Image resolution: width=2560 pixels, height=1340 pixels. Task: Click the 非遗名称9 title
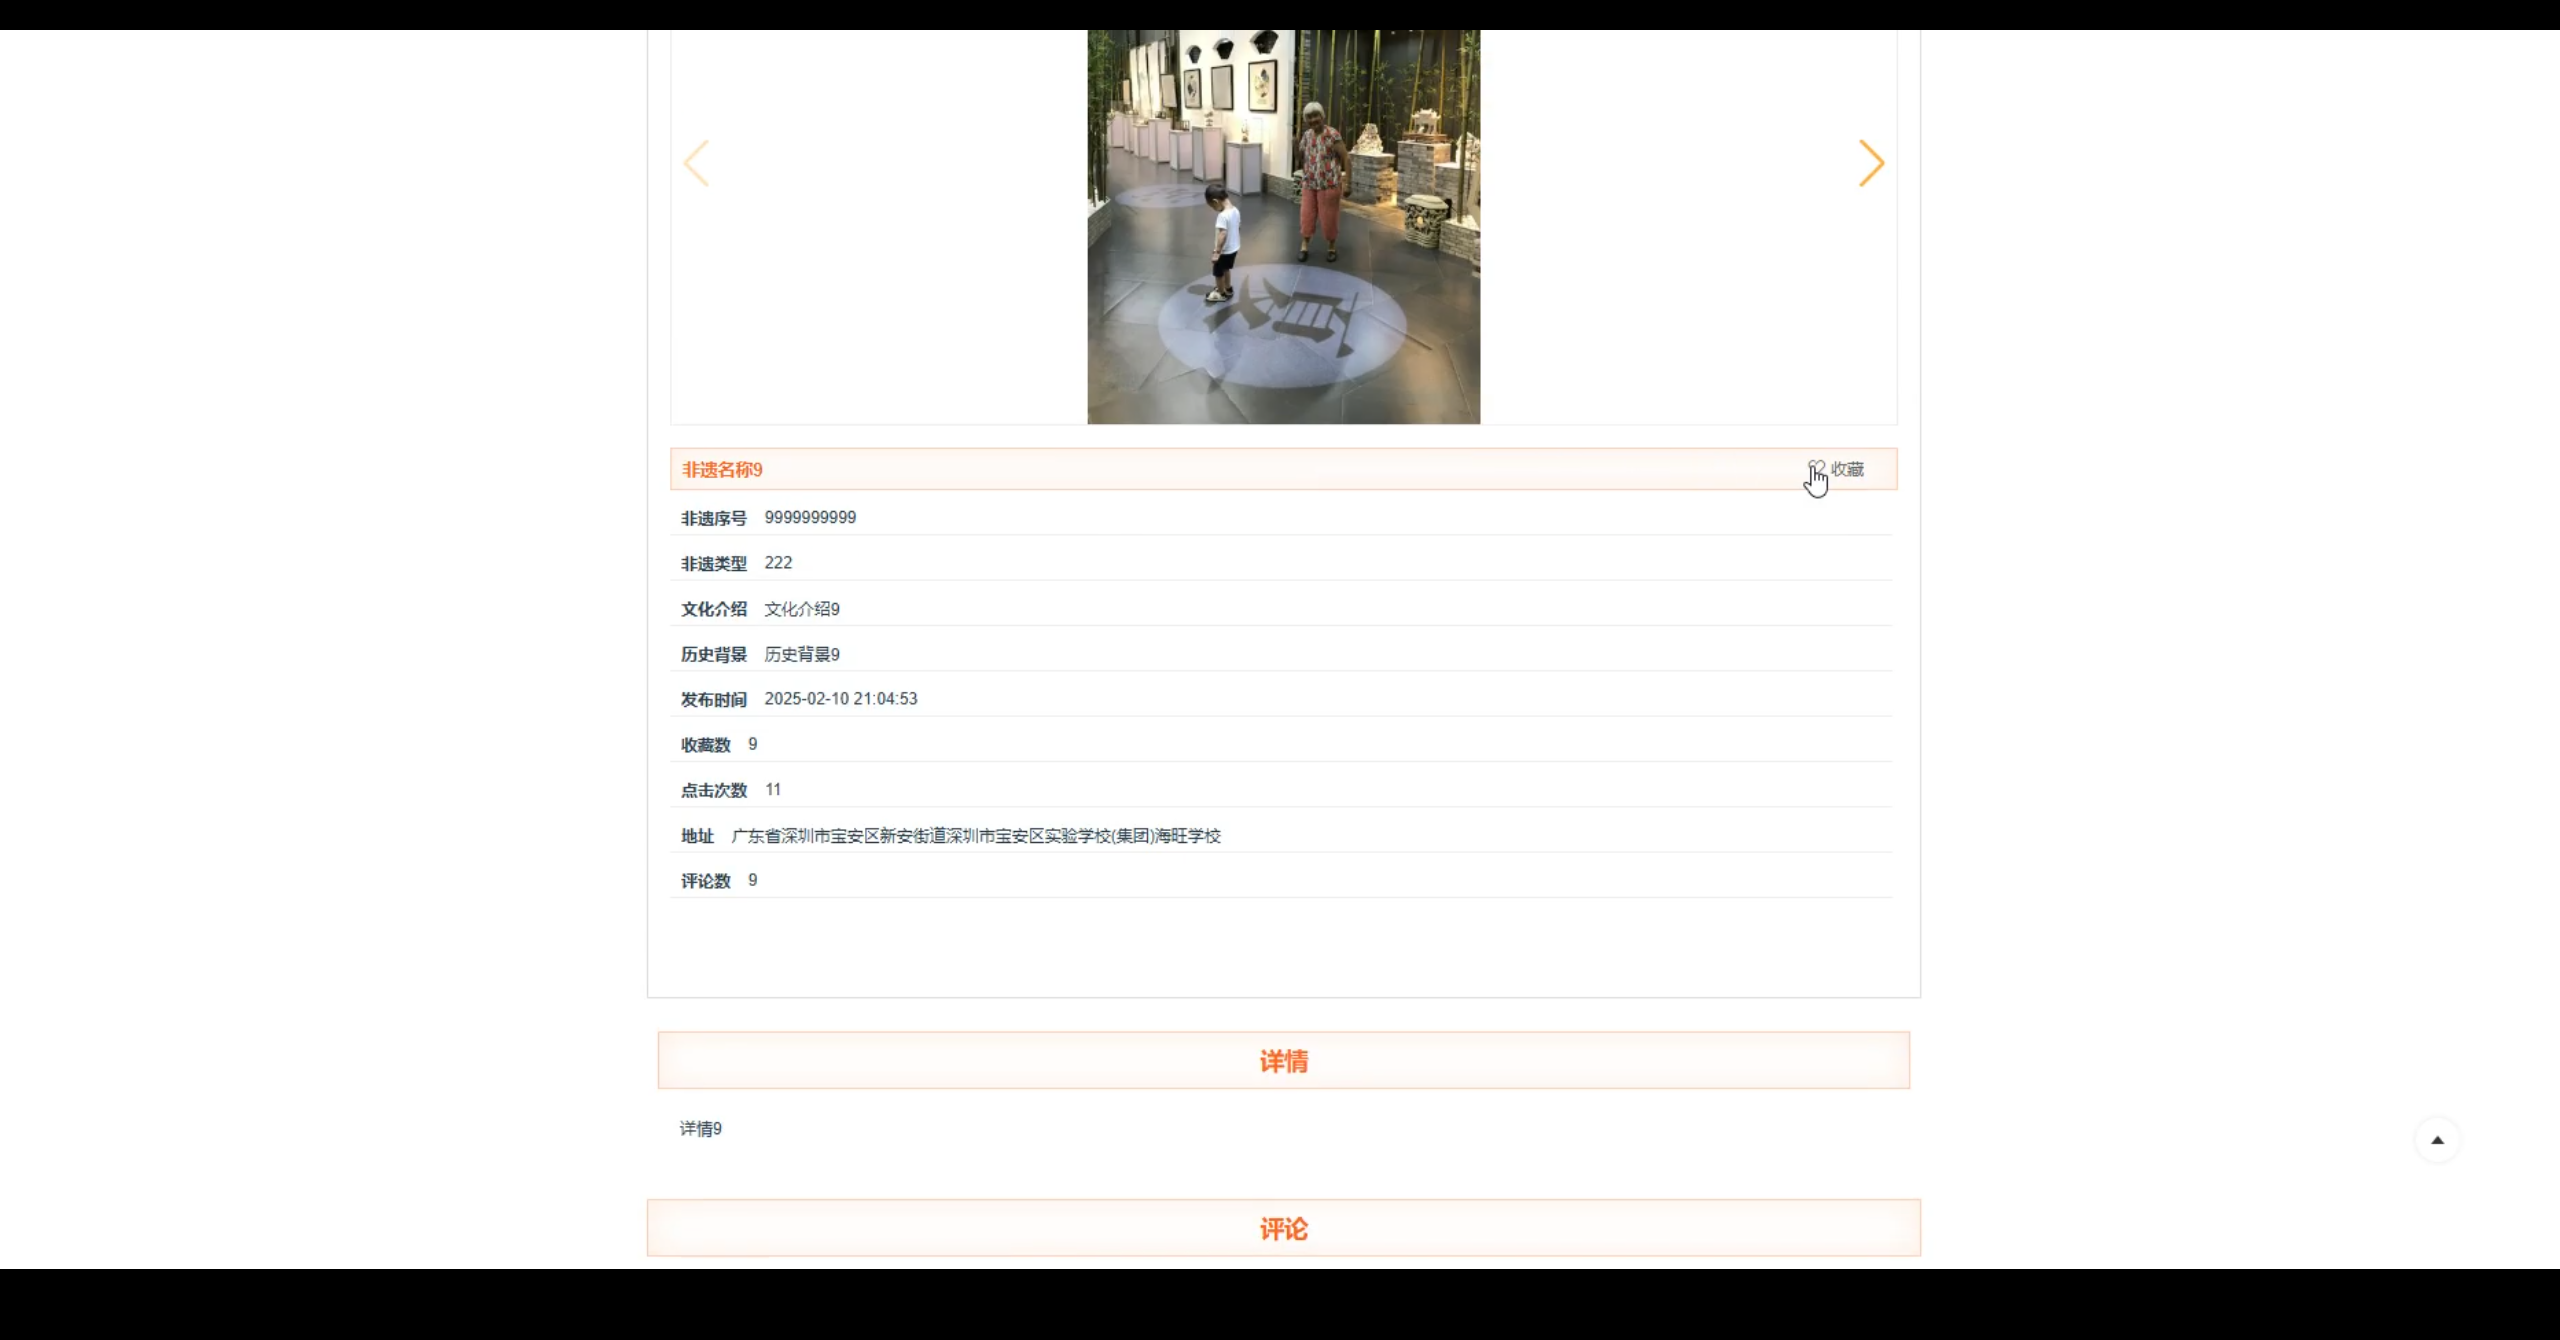[x=722, y=470]
